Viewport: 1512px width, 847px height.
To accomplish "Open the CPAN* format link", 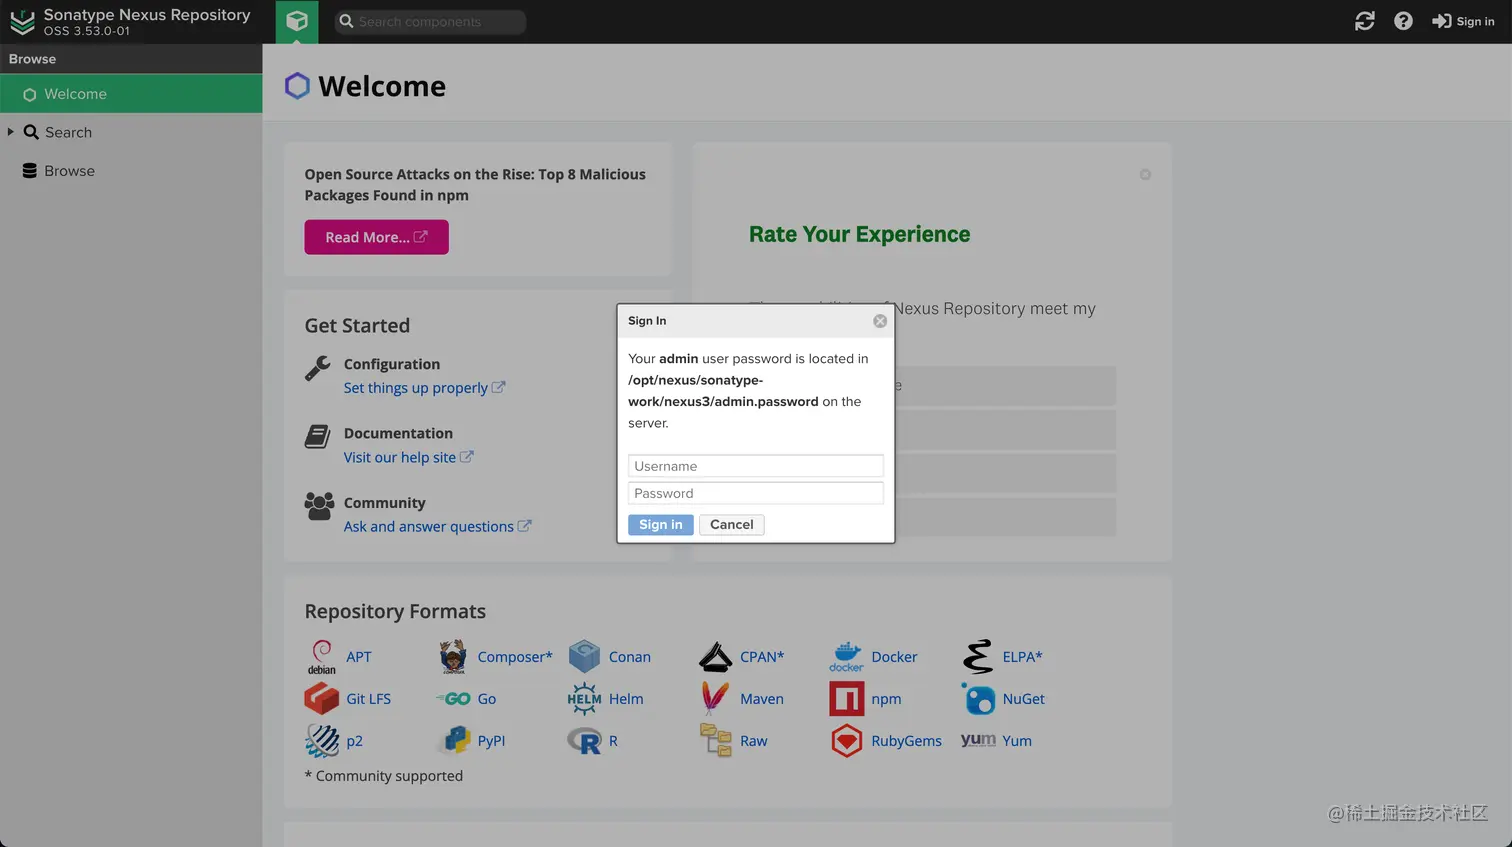I will pos(762,657).
